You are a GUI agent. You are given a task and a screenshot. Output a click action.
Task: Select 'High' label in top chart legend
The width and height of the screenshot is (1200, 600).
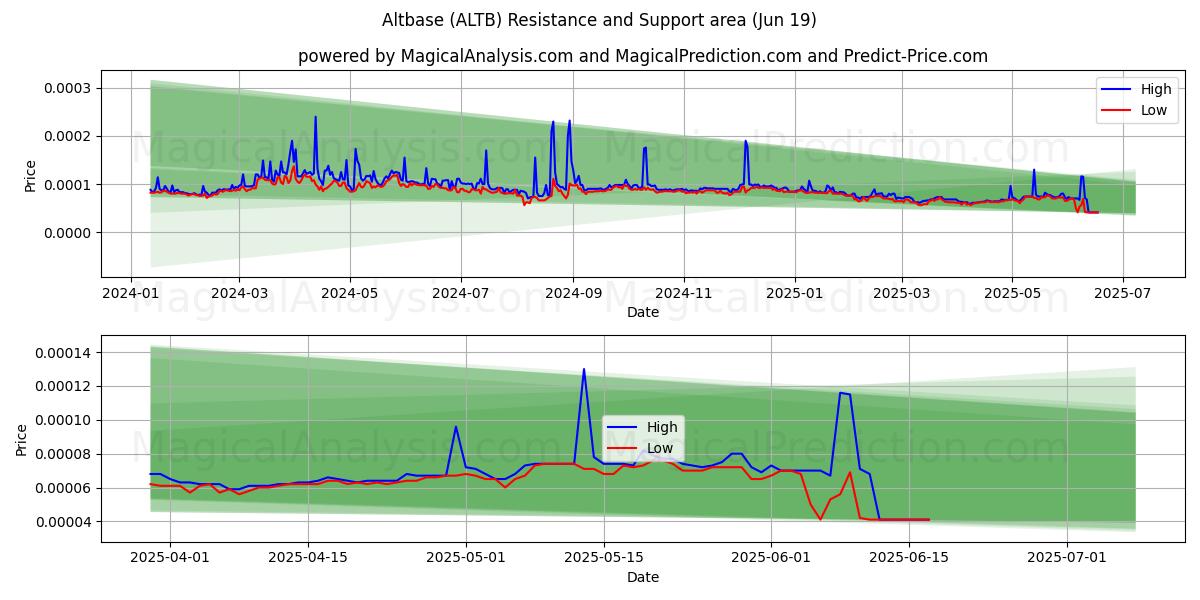click(1156, 89)
